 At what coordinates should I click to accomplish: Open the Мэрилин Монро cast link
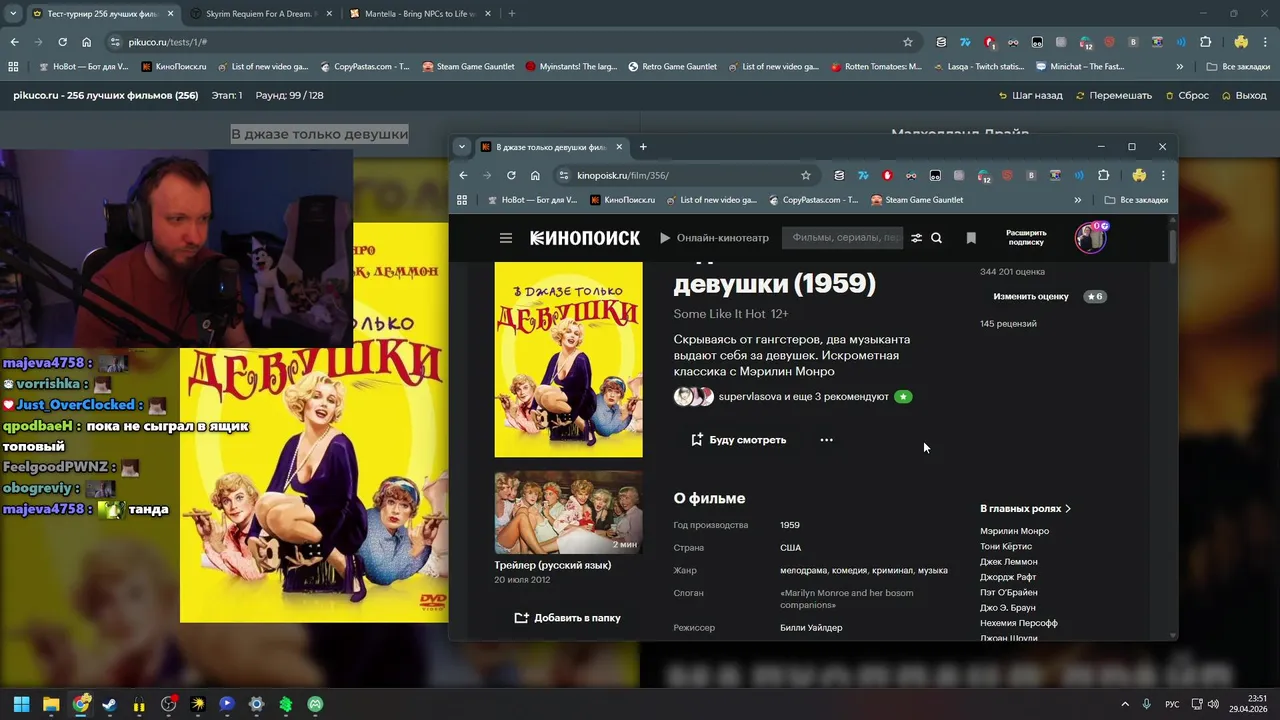pos(1014,531)
